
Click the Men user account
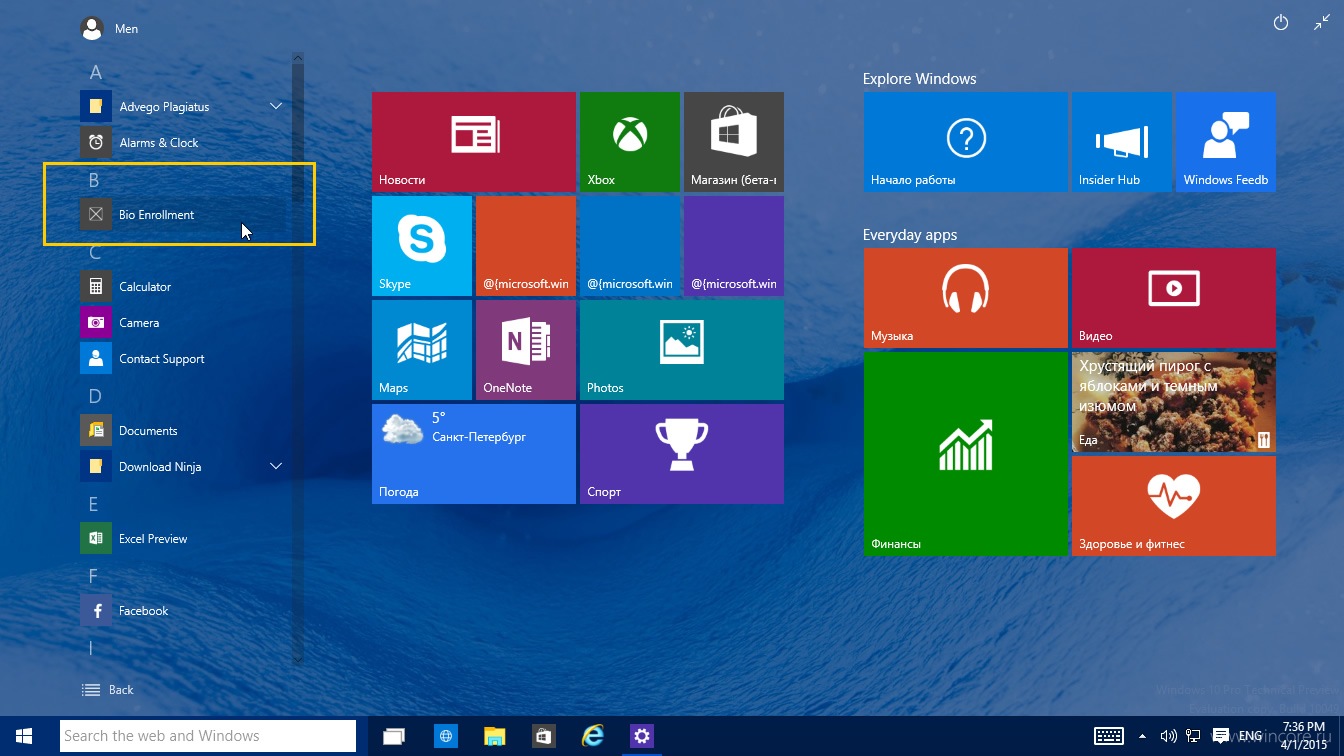click(x=109, y=29)
